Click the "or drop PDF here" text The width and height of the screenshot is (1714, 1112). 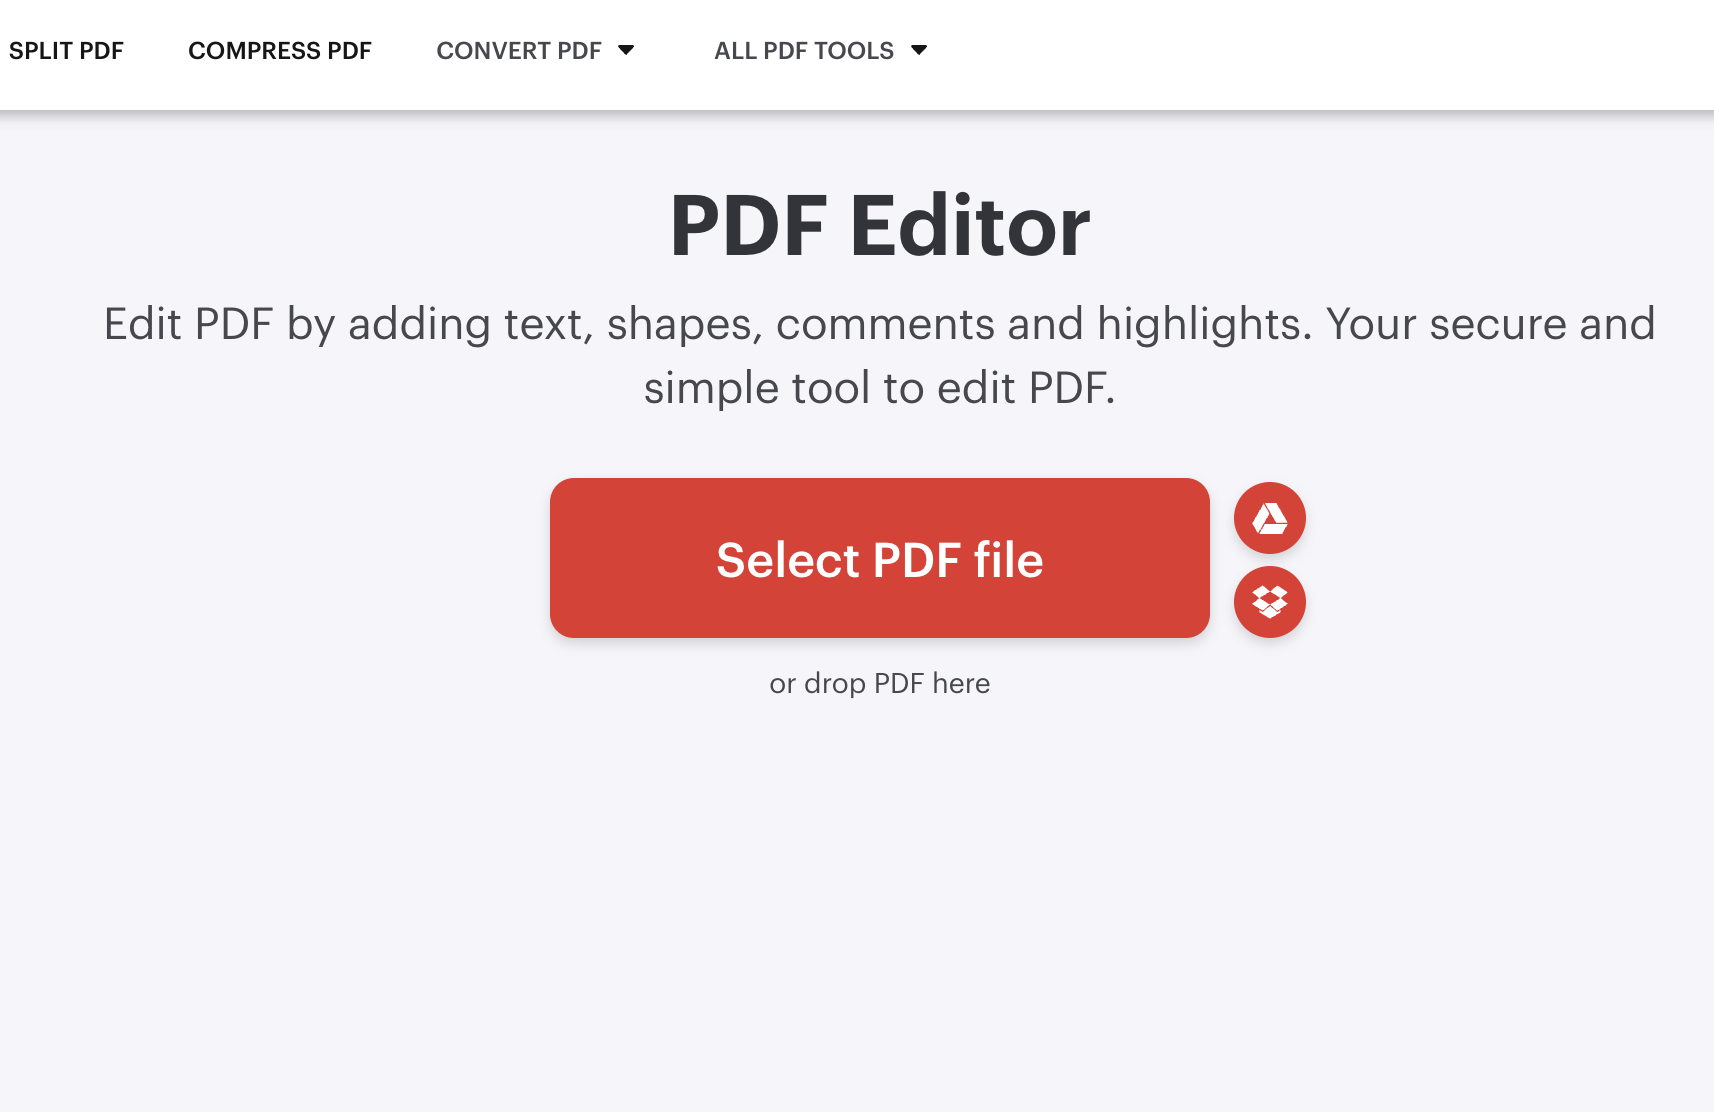(x=880, y=683)
